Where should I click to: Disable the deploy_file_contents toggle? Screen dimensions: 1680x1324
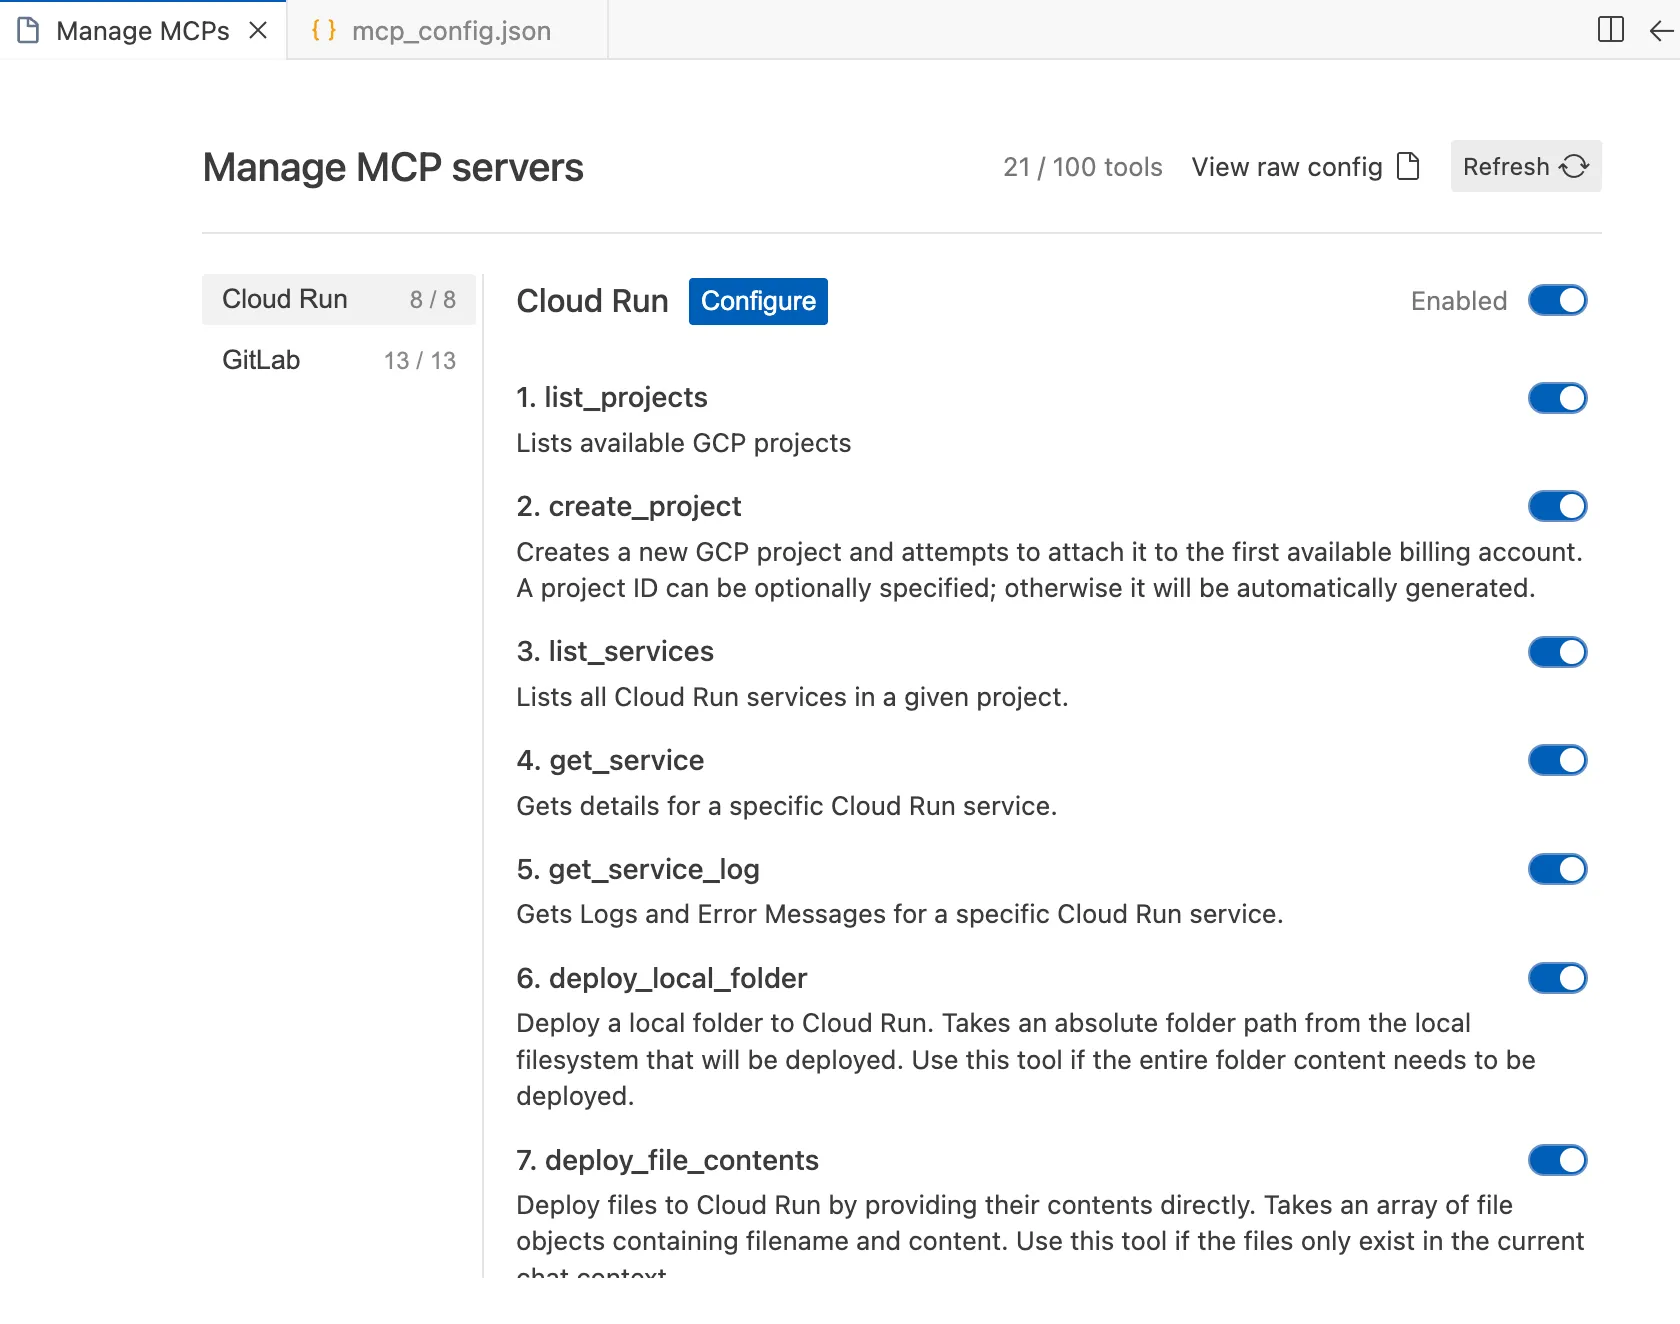point(1557,1160)
